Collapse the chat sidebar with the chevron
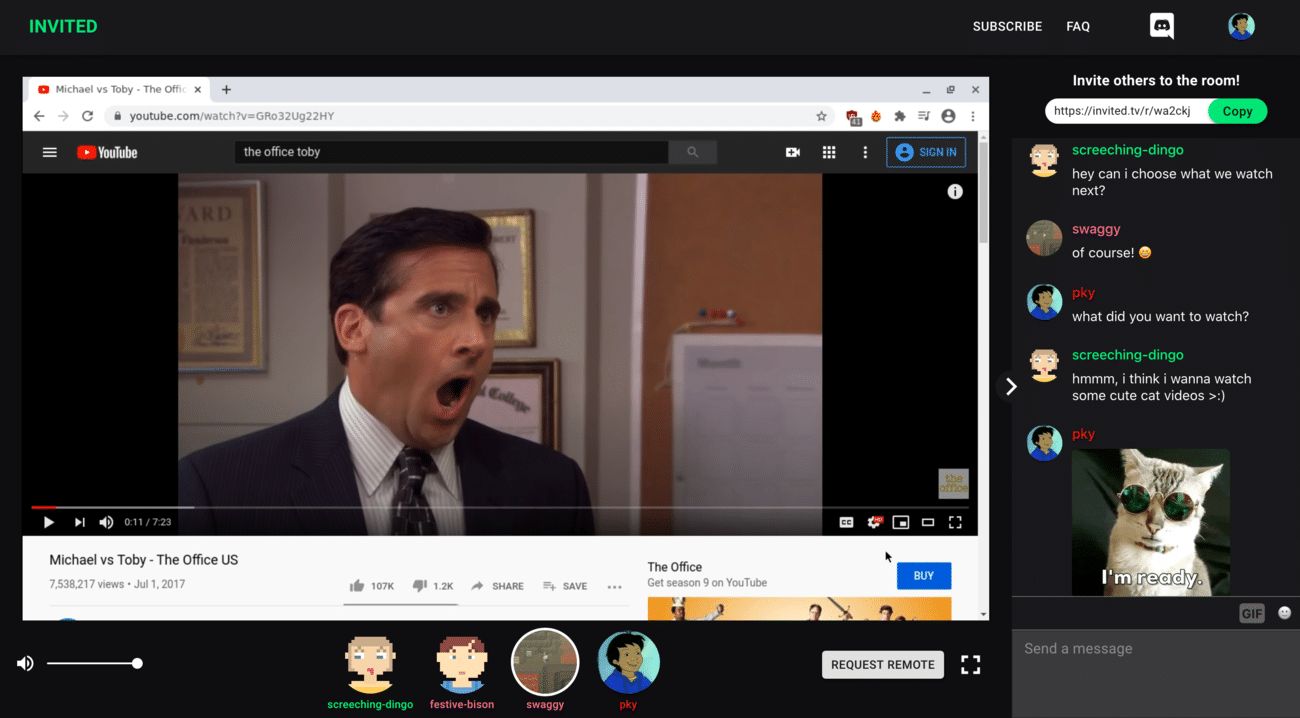 coord(1010,386)
